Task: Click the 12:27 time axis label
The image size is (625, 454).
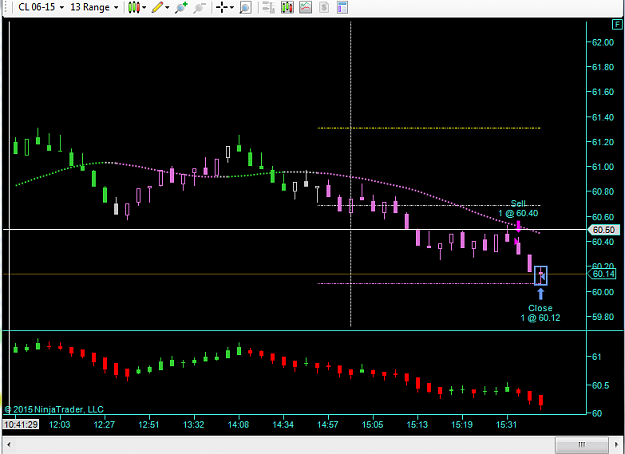Action: 104,425
